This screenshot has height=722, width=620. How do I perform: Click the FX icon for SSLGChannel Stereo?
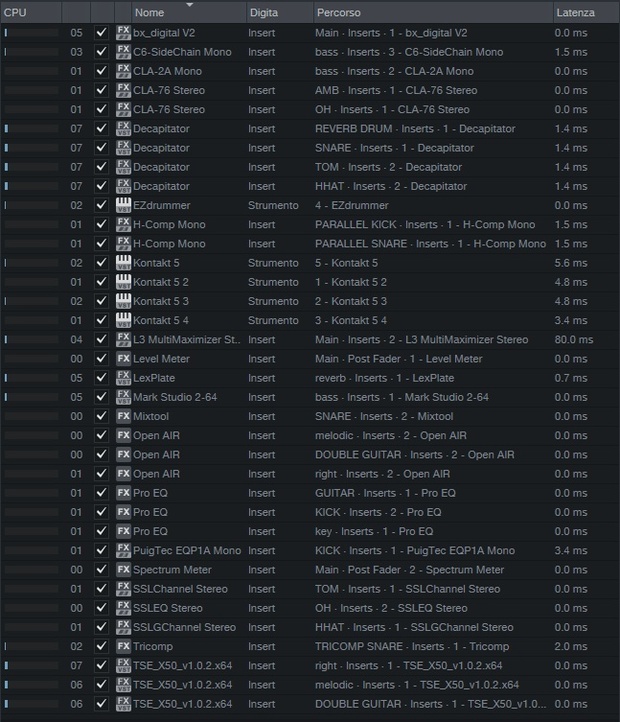pos(123,627)
